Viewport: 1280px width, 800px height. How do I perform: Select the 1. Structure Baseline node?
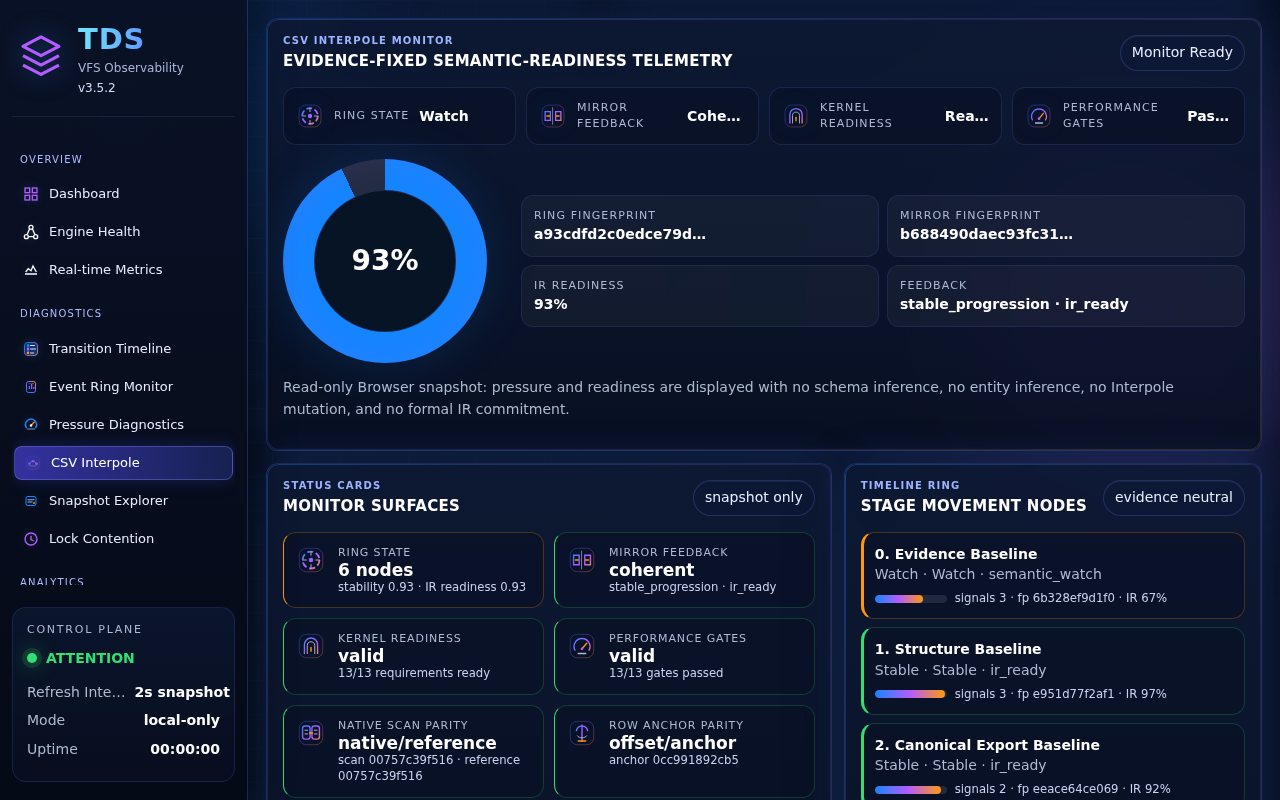coord(1053,671)
